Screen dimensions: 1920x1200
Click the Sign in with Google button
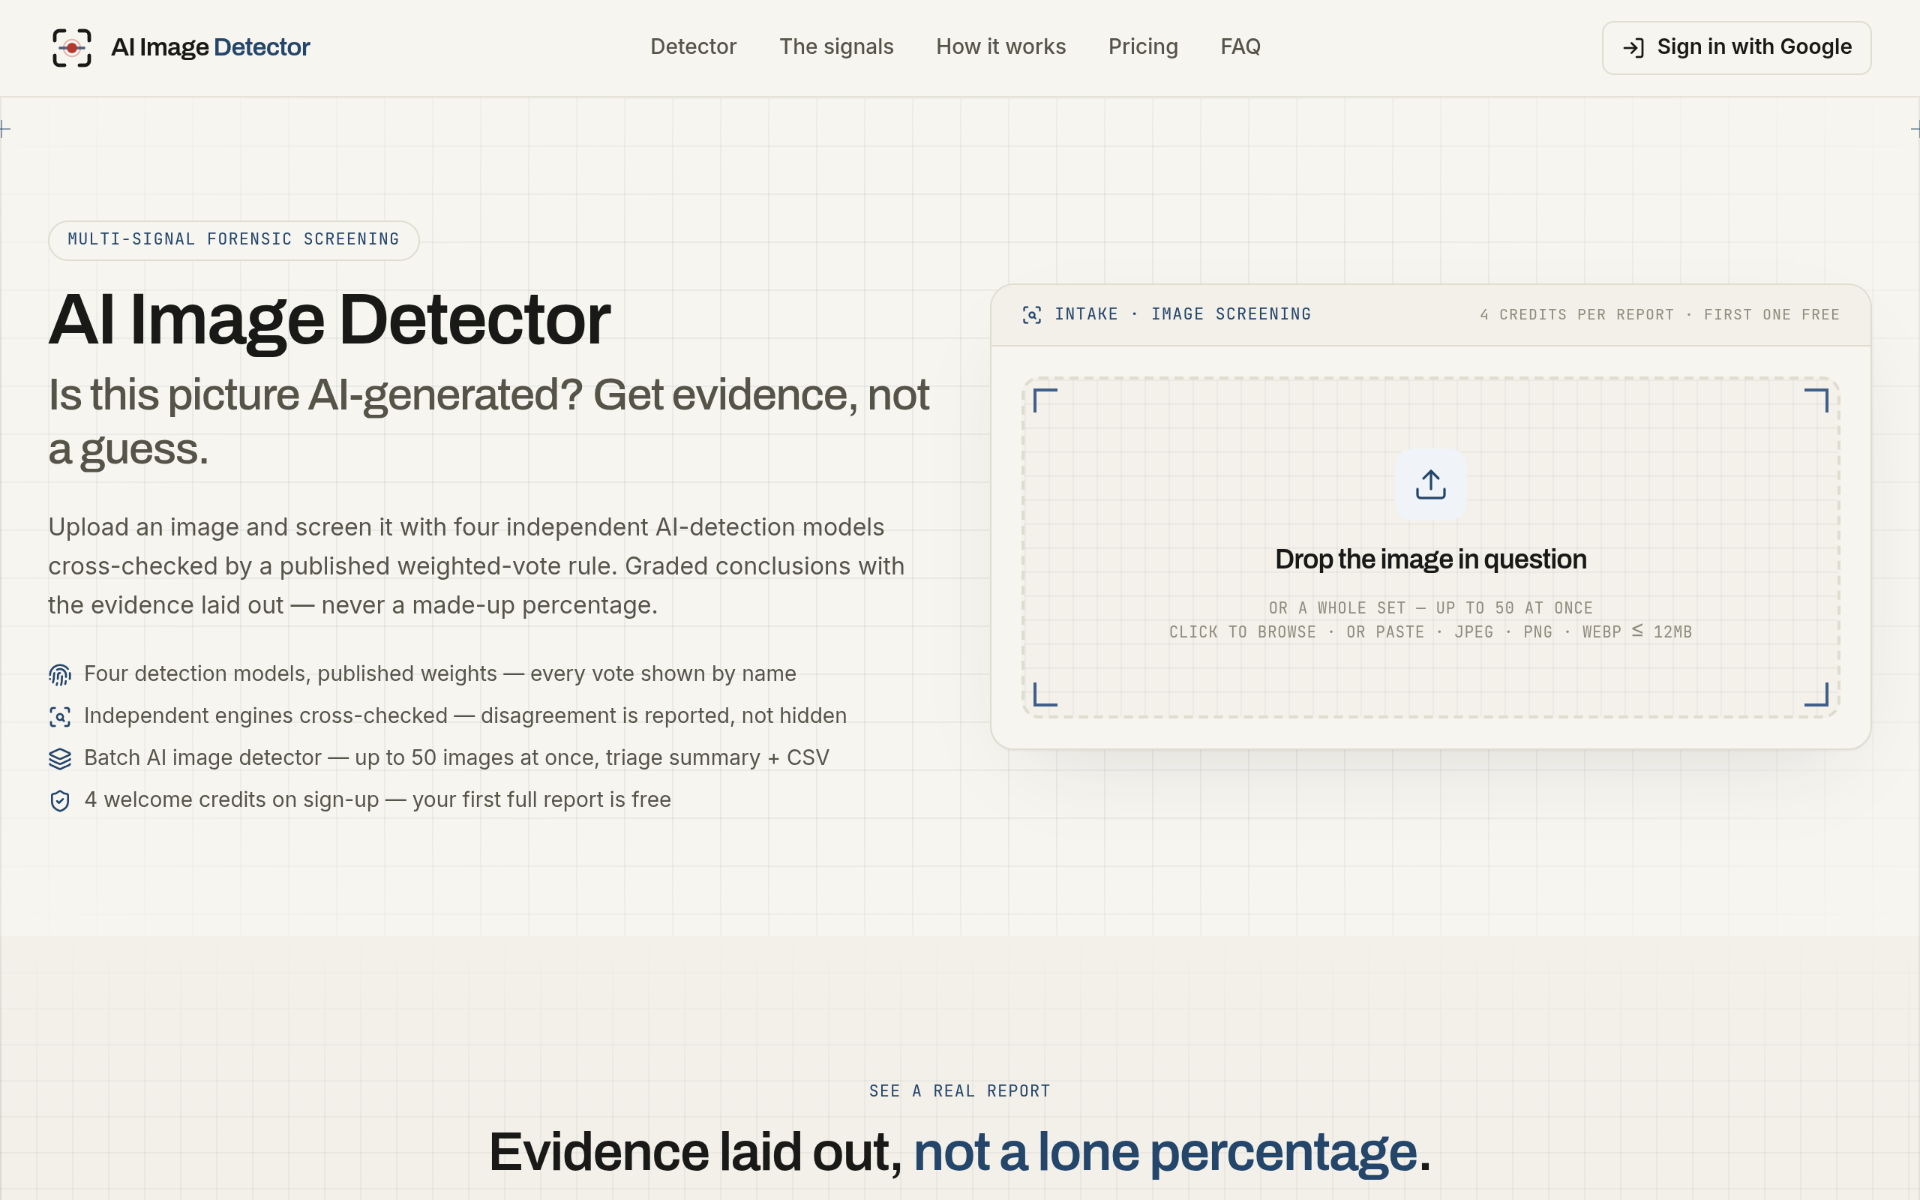click(x=1736, y=48)
